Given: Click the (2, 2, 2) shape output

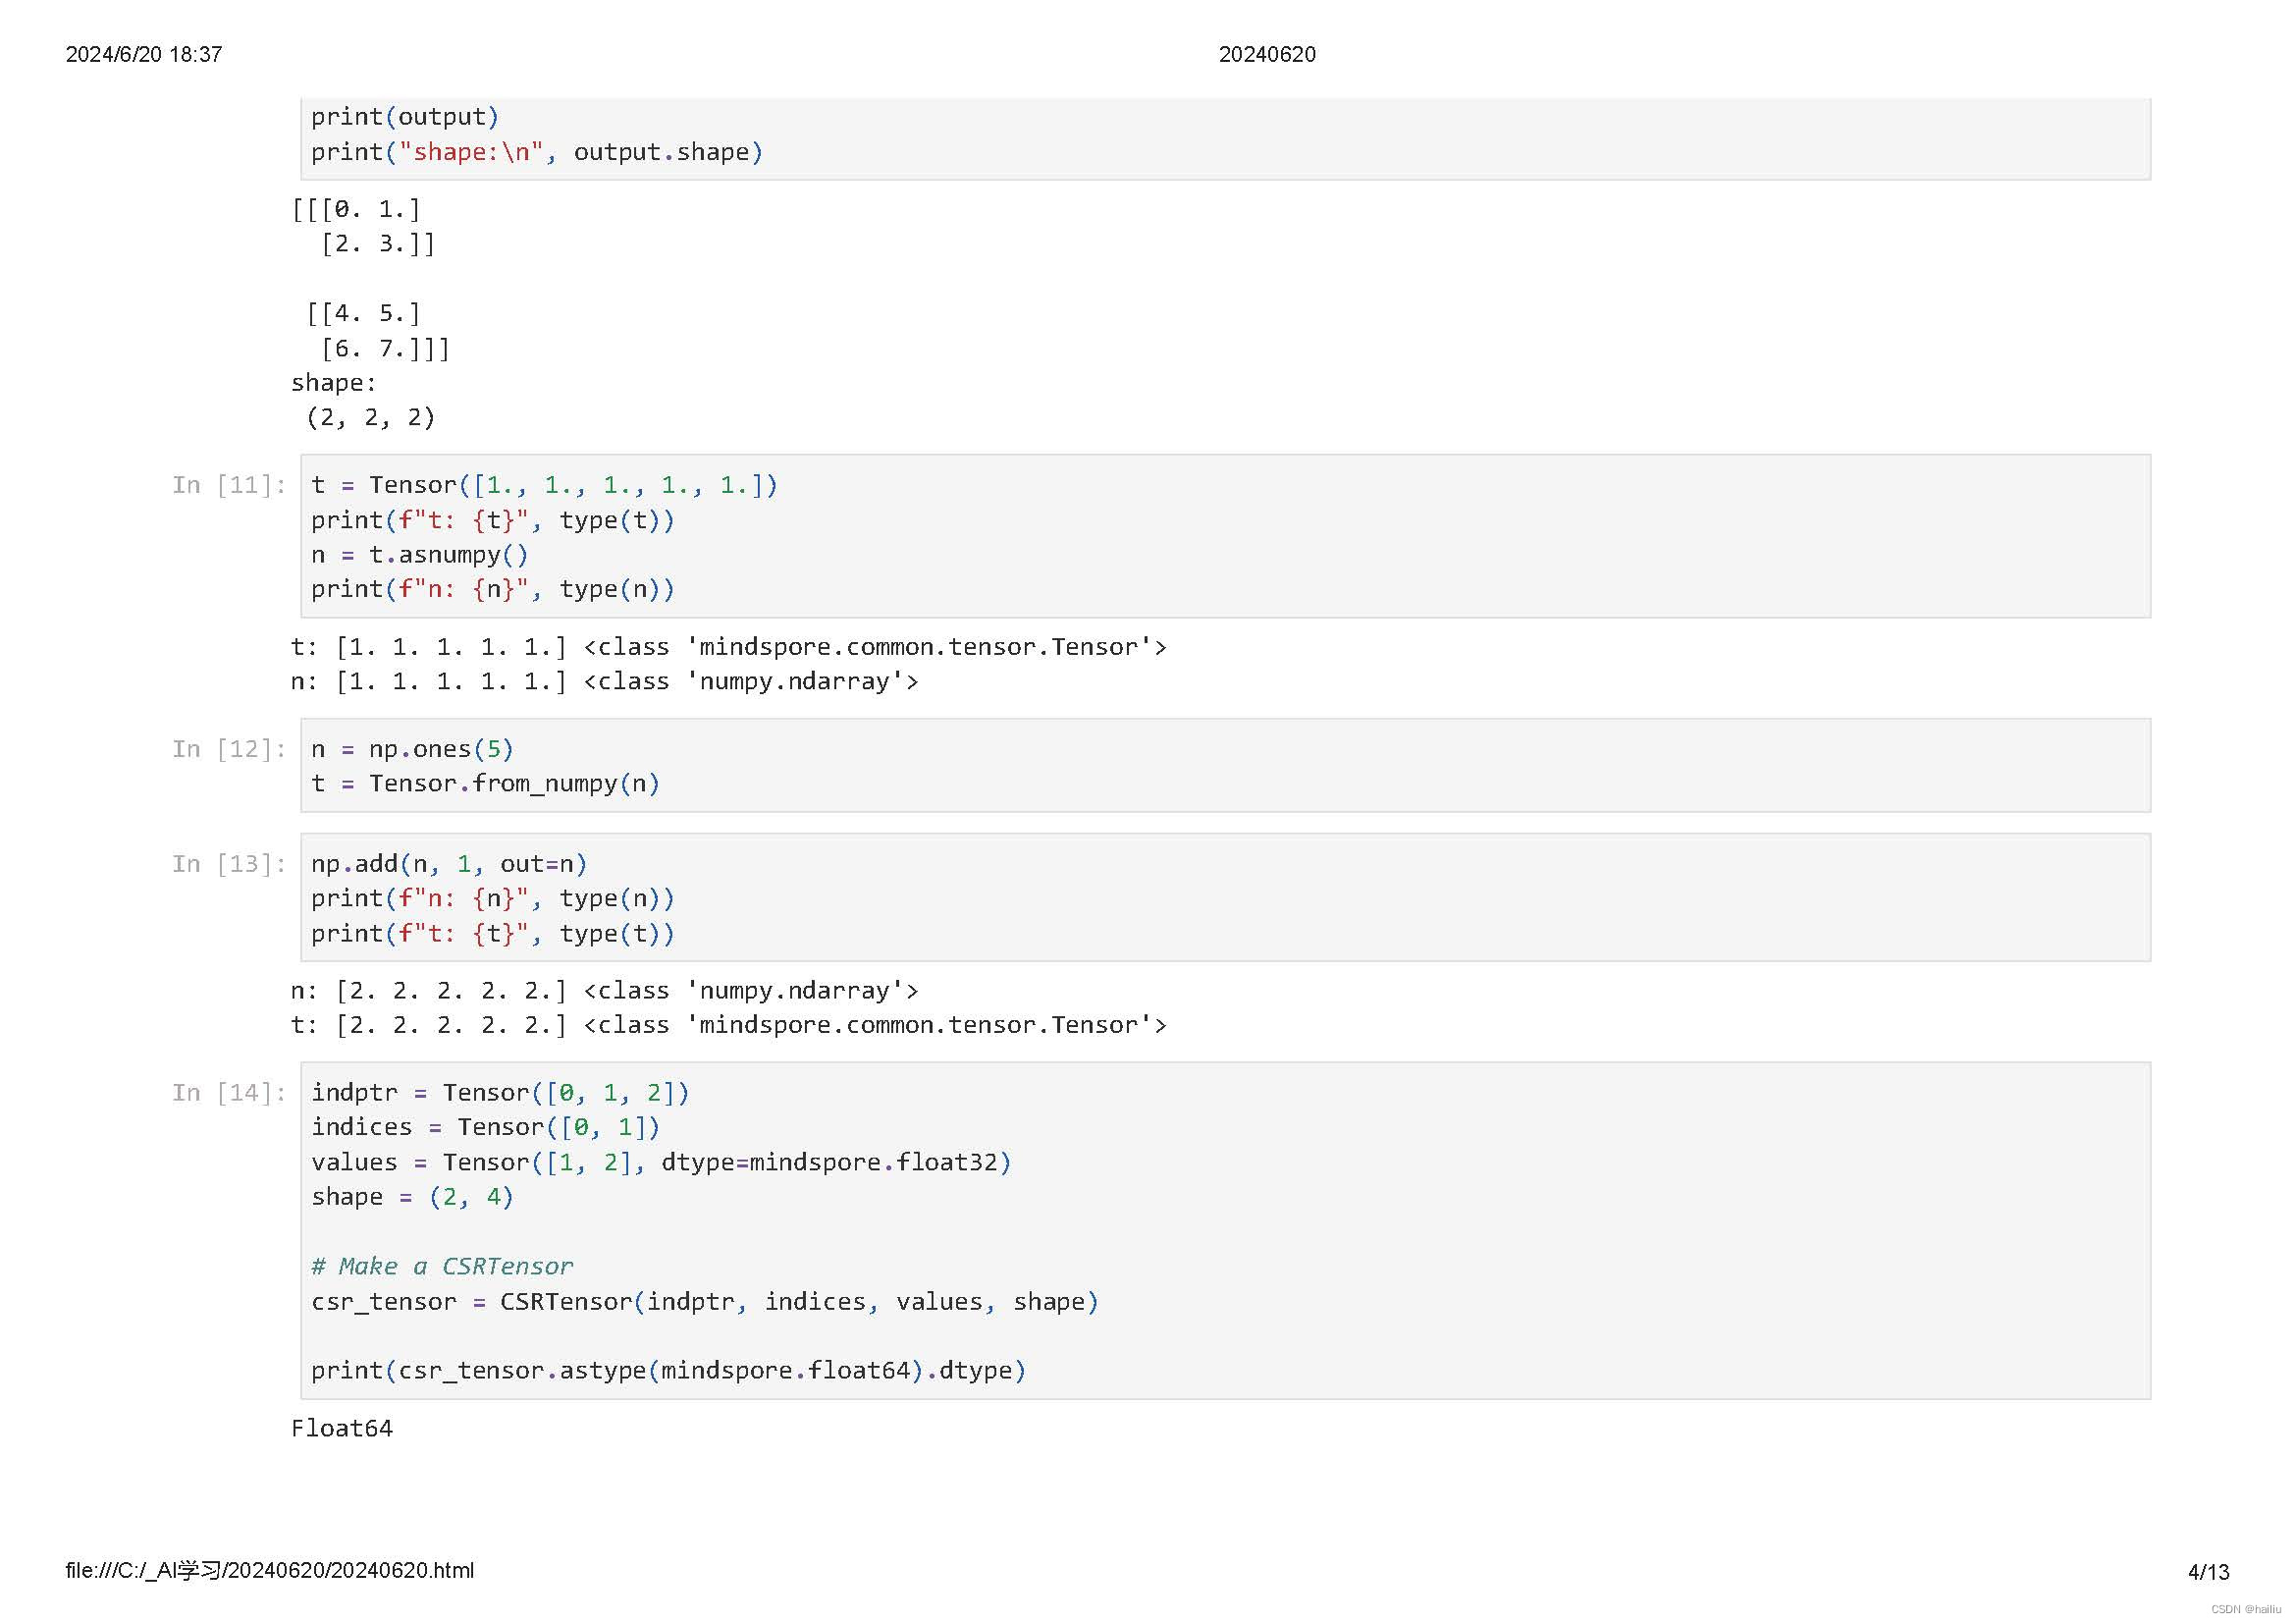Looking at the screenshot, I should click(x=371, y=418).
